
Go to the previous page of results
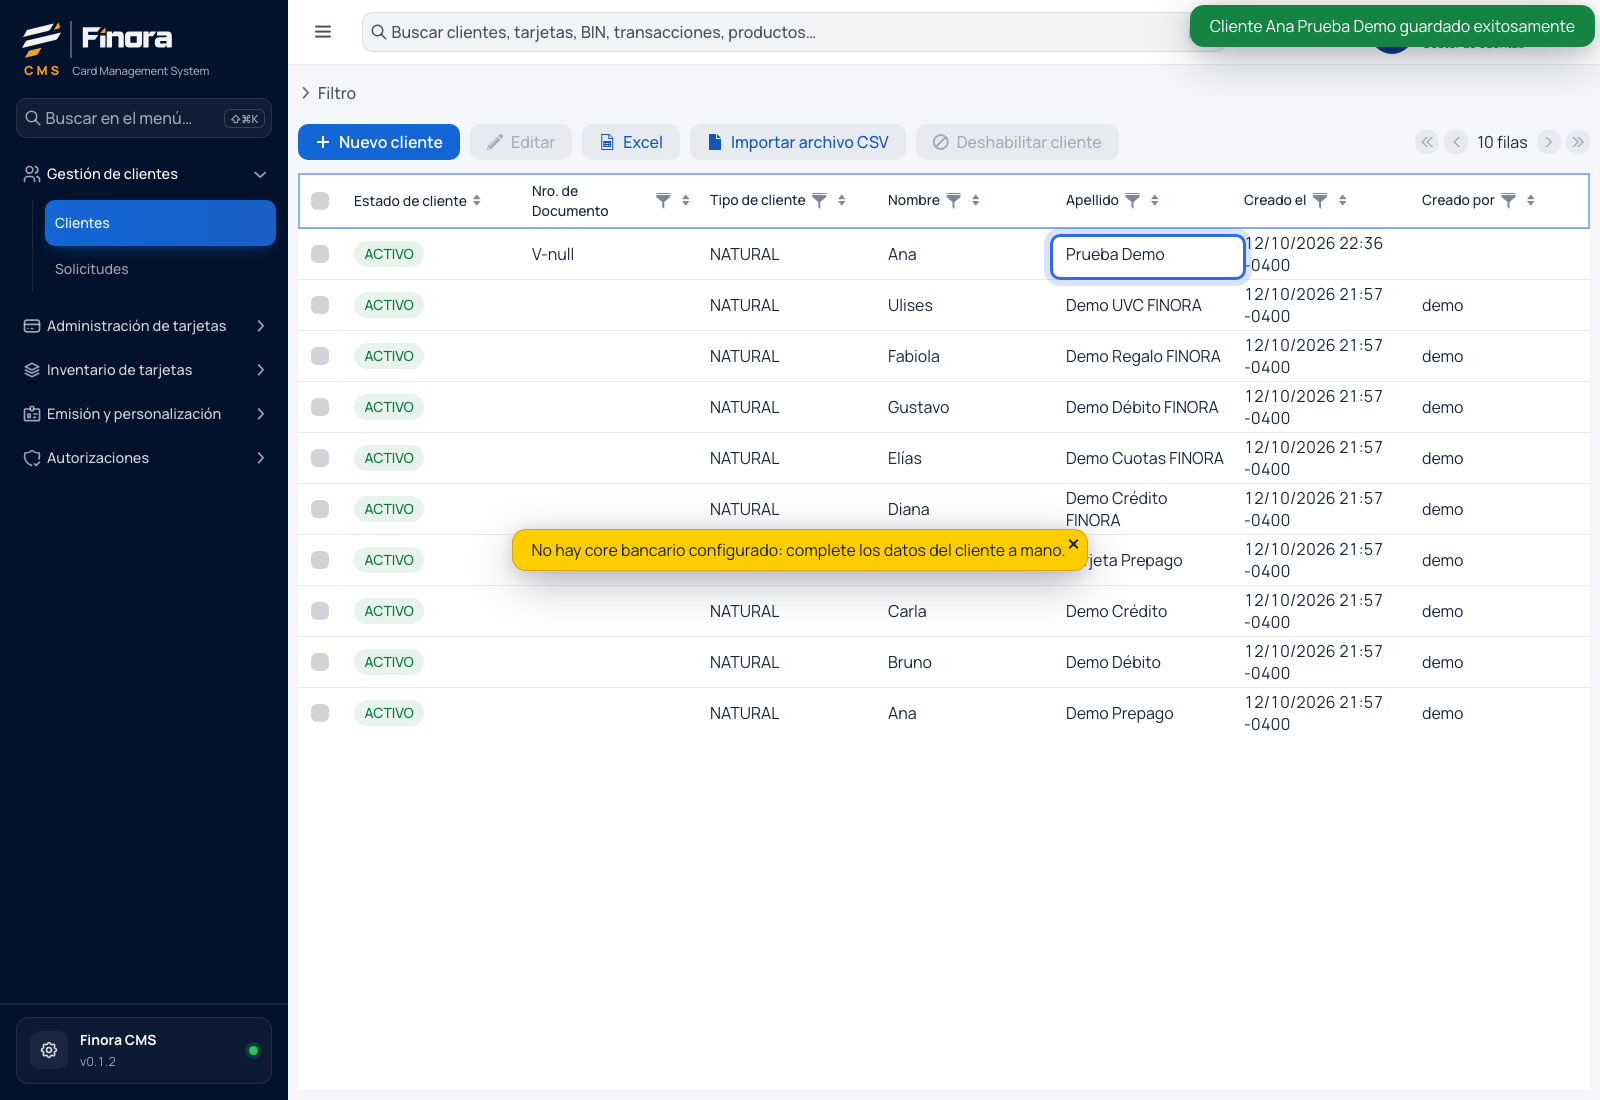click(1457, 142)
